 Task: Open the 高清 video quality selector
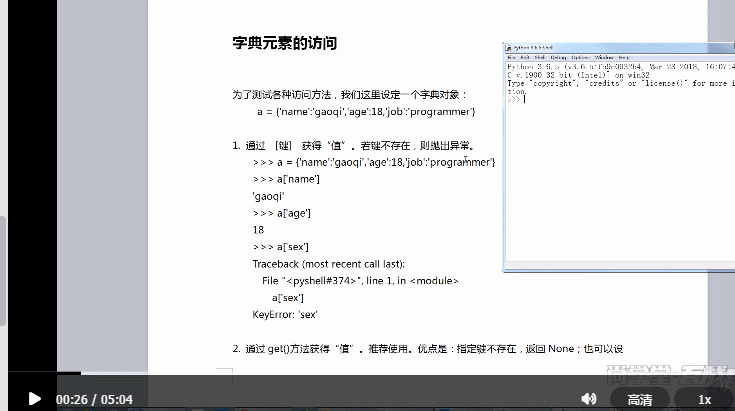639,400
